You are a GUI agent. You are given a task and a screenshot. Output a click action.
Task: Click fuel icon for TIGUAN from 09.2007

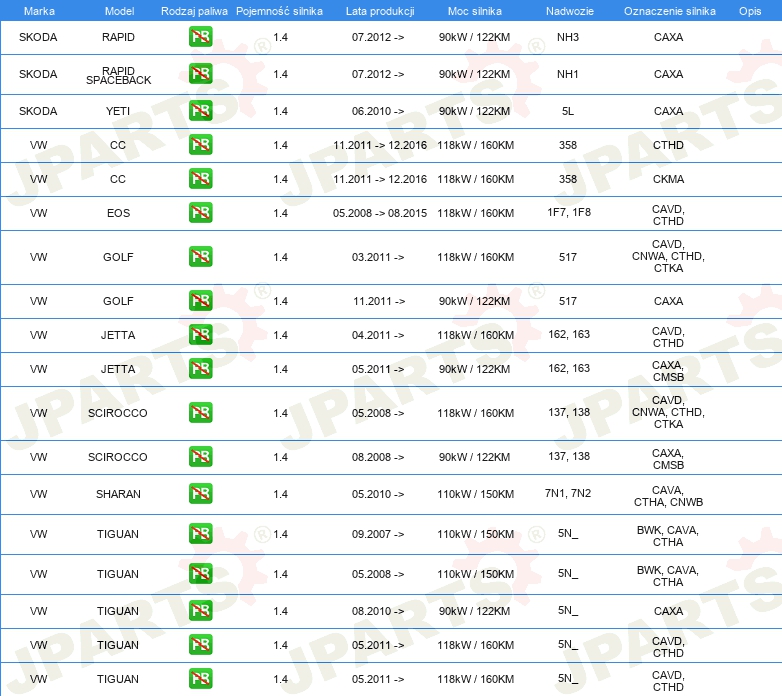coord(200,535)
